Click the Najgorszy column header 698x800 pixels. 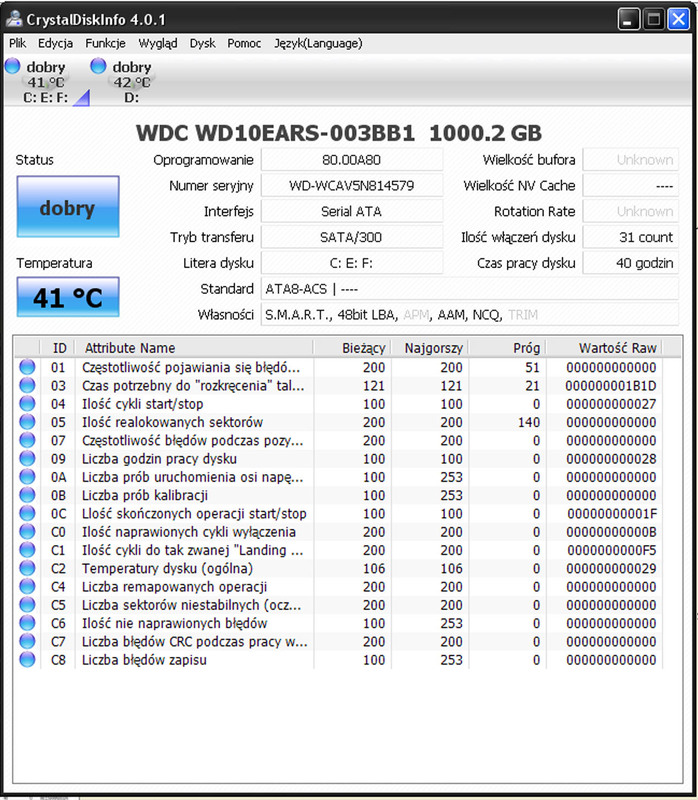tap(430, 348)
